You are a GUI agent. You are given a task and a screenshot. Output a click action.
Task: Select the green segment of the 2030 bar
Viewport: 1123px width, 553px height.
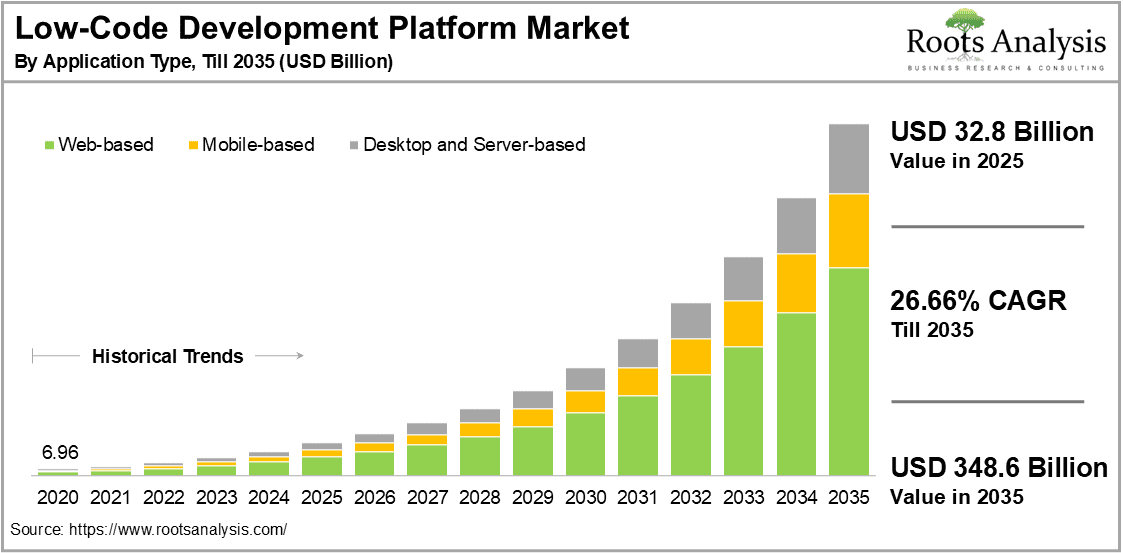[x=586, y=444]
